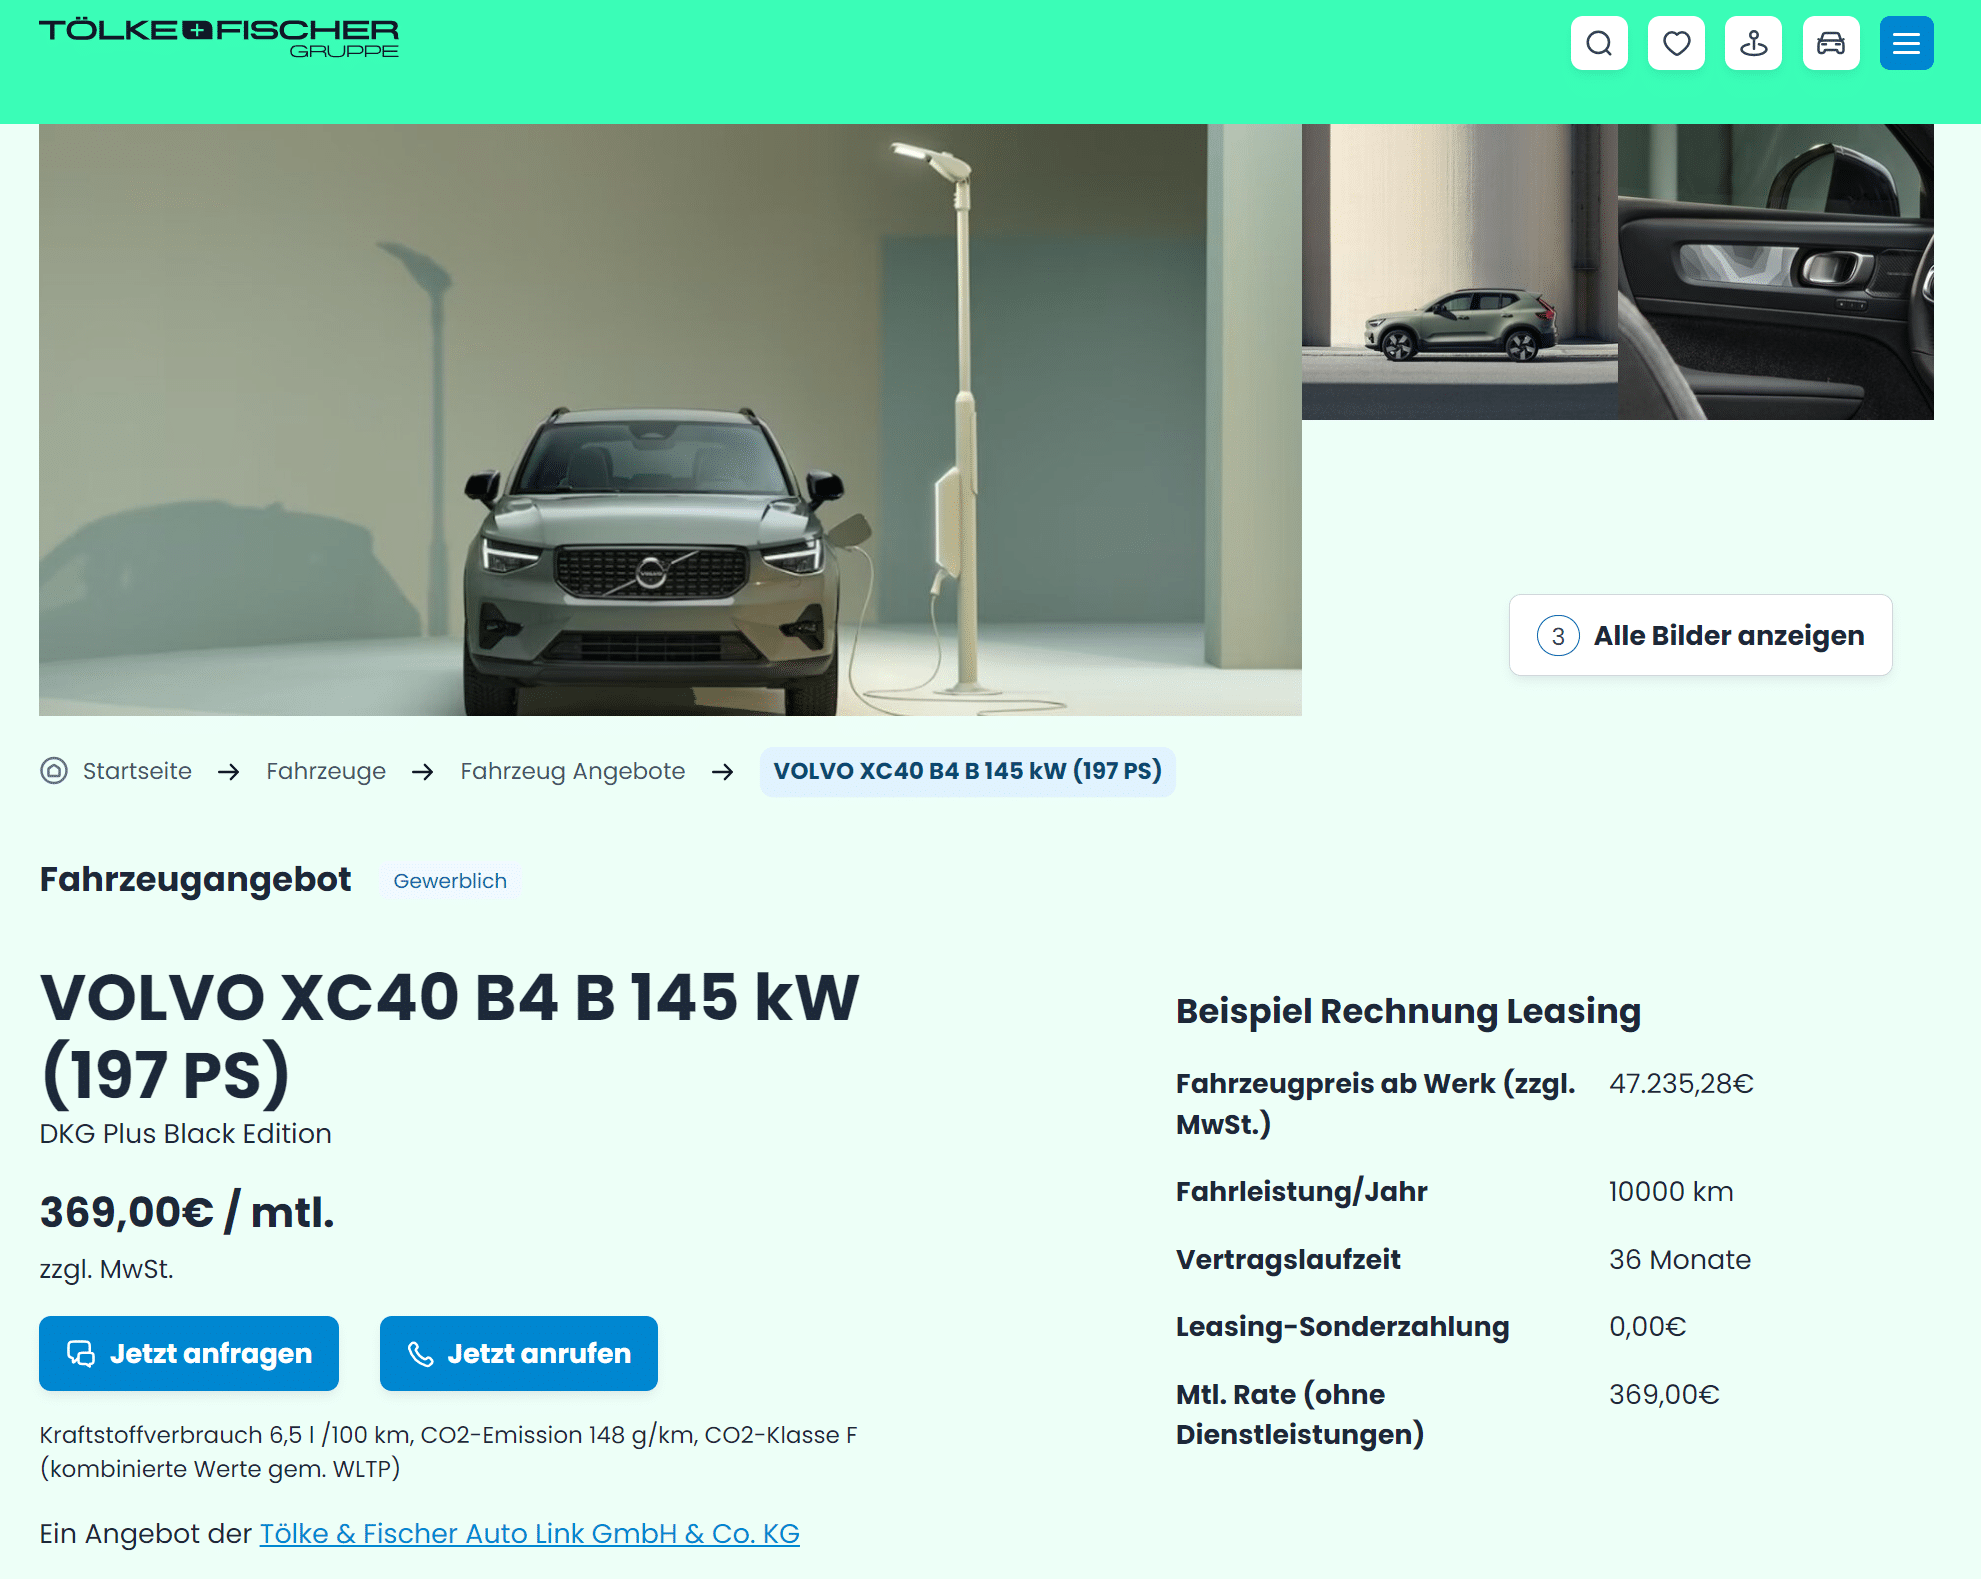Open the side-view Volvo thumbnail
This screenshot has width=1981, height=1579.
pyautogui.click(x=1460, y=272)
